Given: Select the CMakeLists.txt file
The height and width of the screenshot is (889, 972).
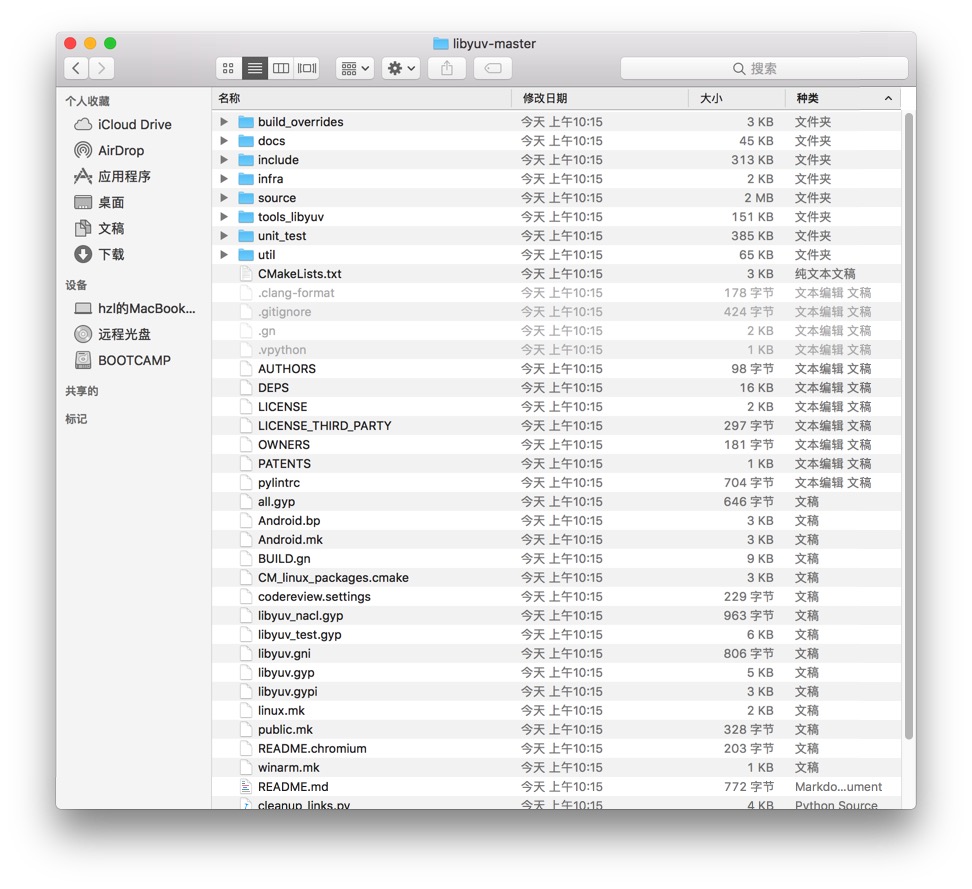Looking at the screenshot, I should click(556, 274).
